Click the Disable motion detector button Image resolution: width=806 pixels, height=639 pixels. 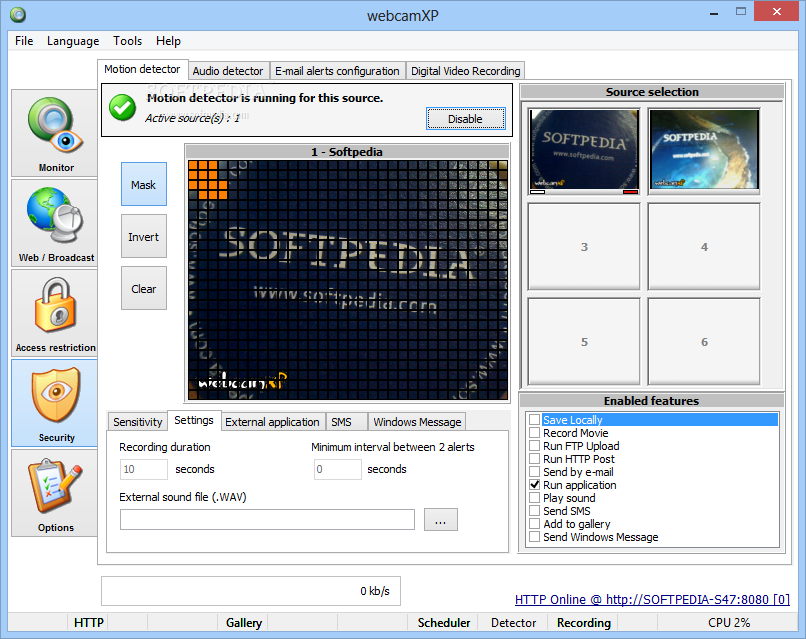pos(465,119)
